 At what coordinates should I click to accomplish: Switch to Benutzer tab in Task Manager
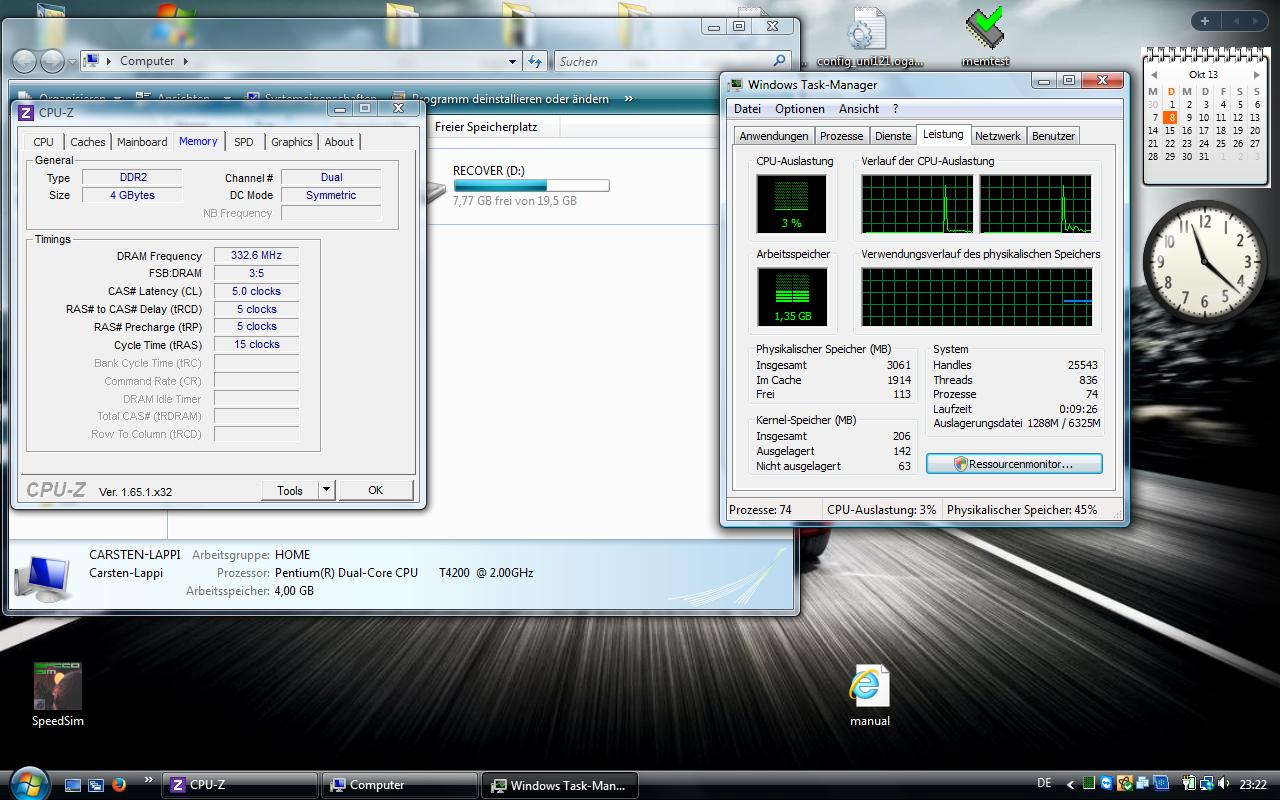1053,136
